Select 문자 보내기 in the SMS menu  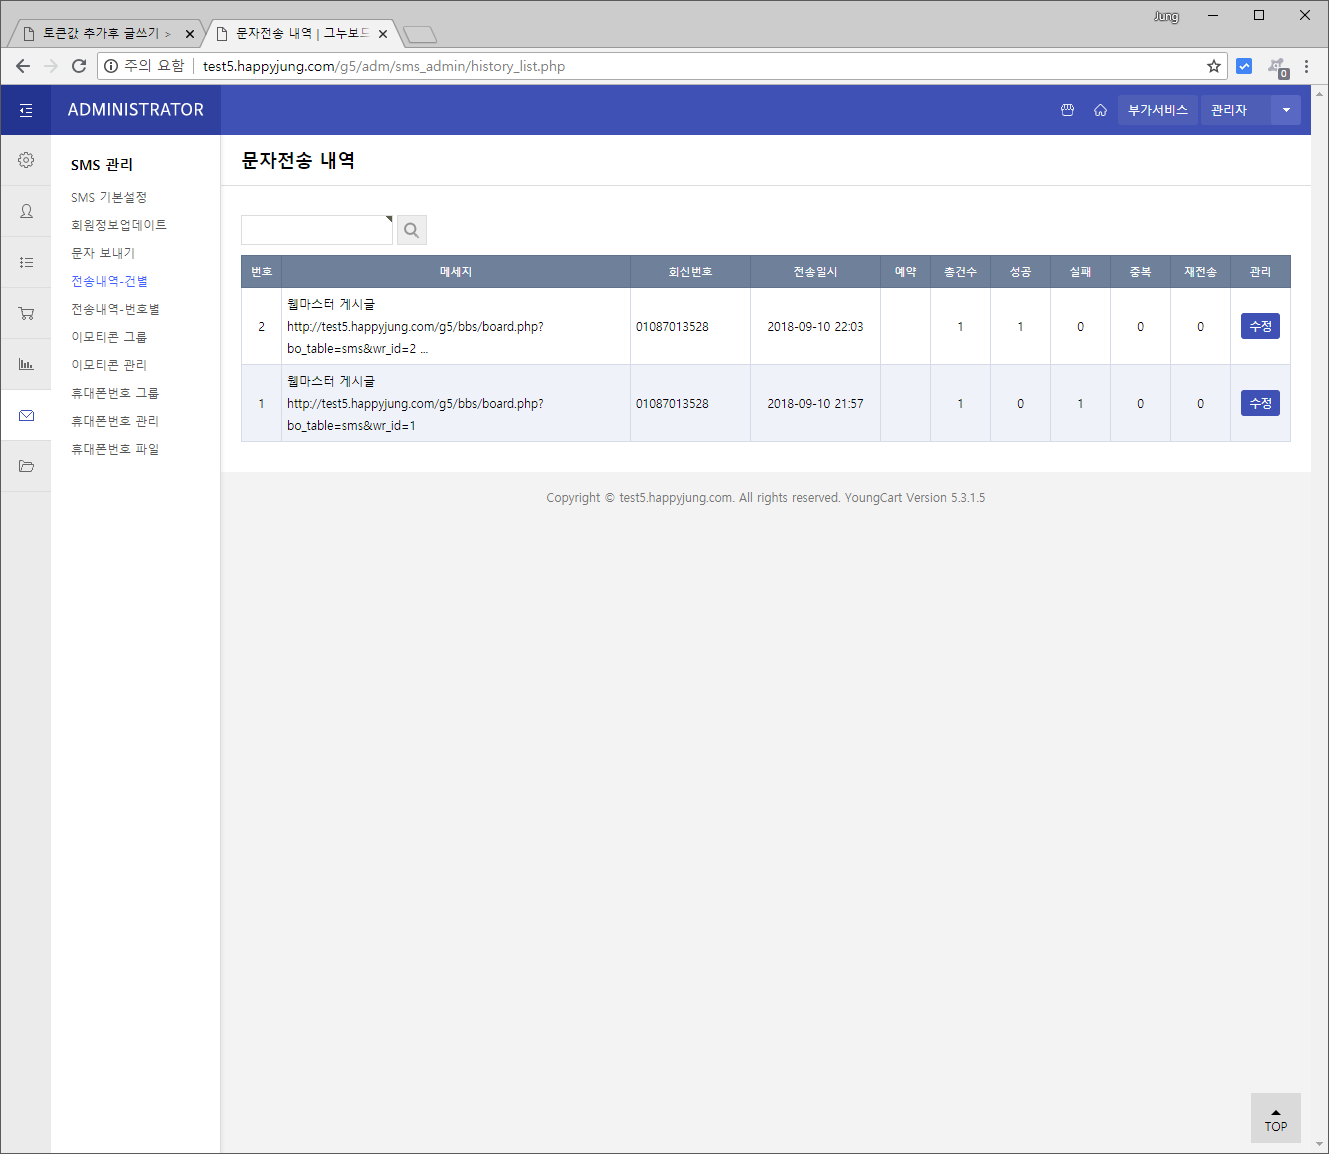(103, 253)
